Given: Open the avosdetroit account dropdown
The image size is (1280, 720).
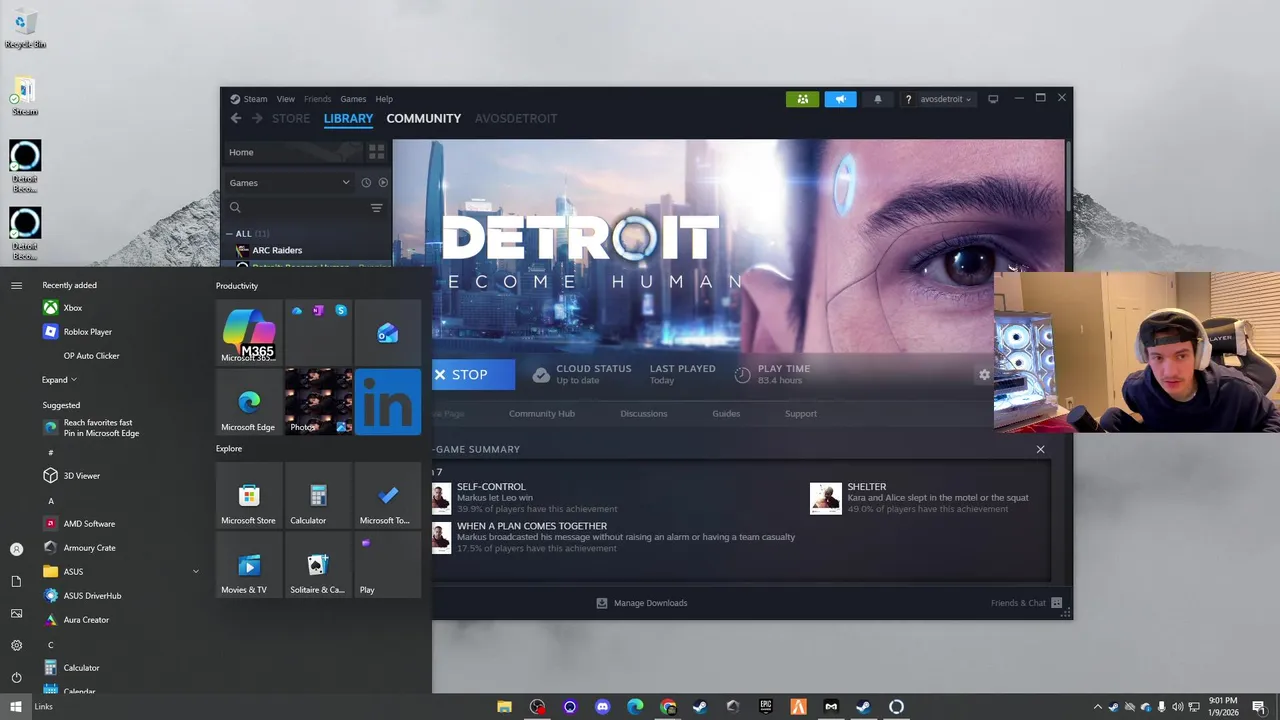Looking at the screenshot, I should 945,99.
